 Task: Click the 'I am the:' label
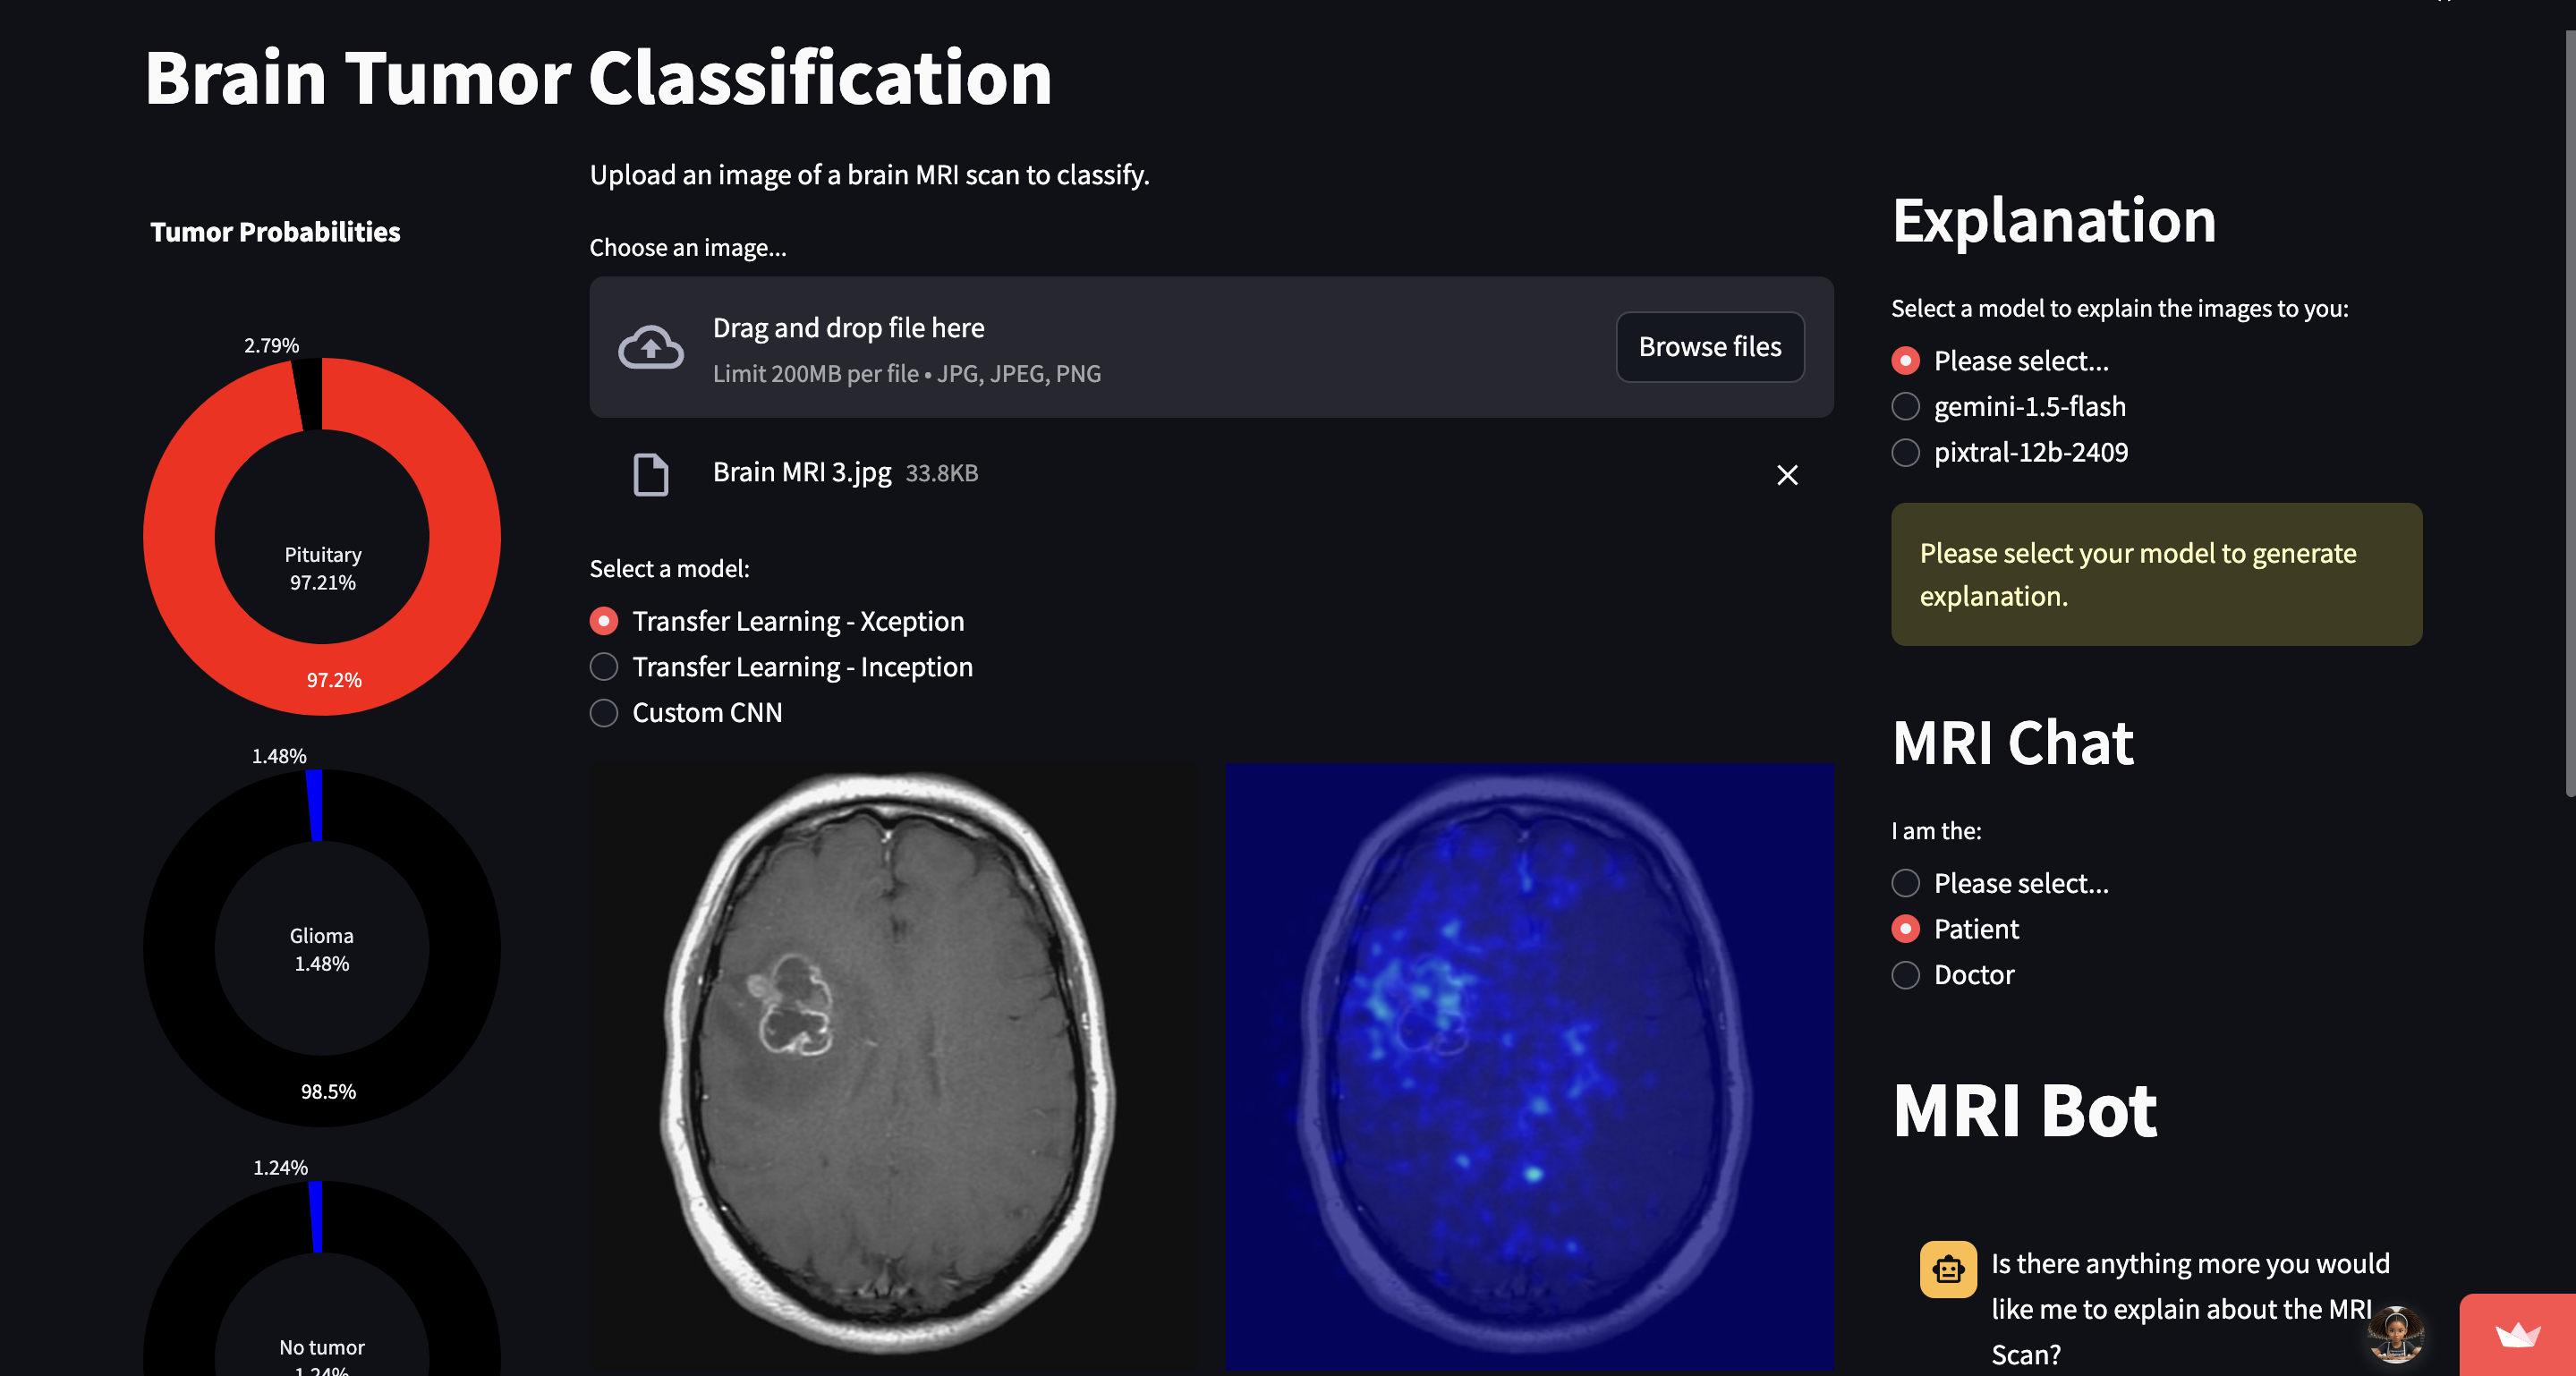(1936, 831)
